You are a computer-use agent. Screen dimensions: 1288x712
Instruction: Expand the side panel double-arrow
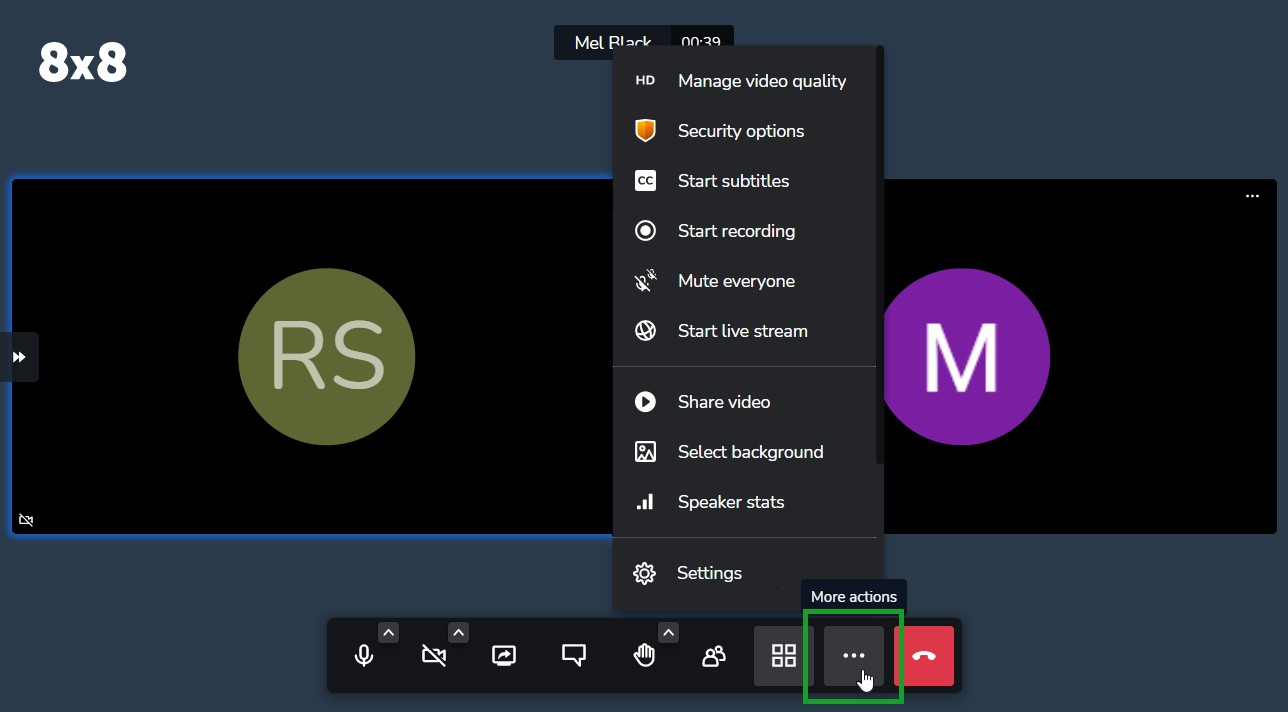pos(19,357)
